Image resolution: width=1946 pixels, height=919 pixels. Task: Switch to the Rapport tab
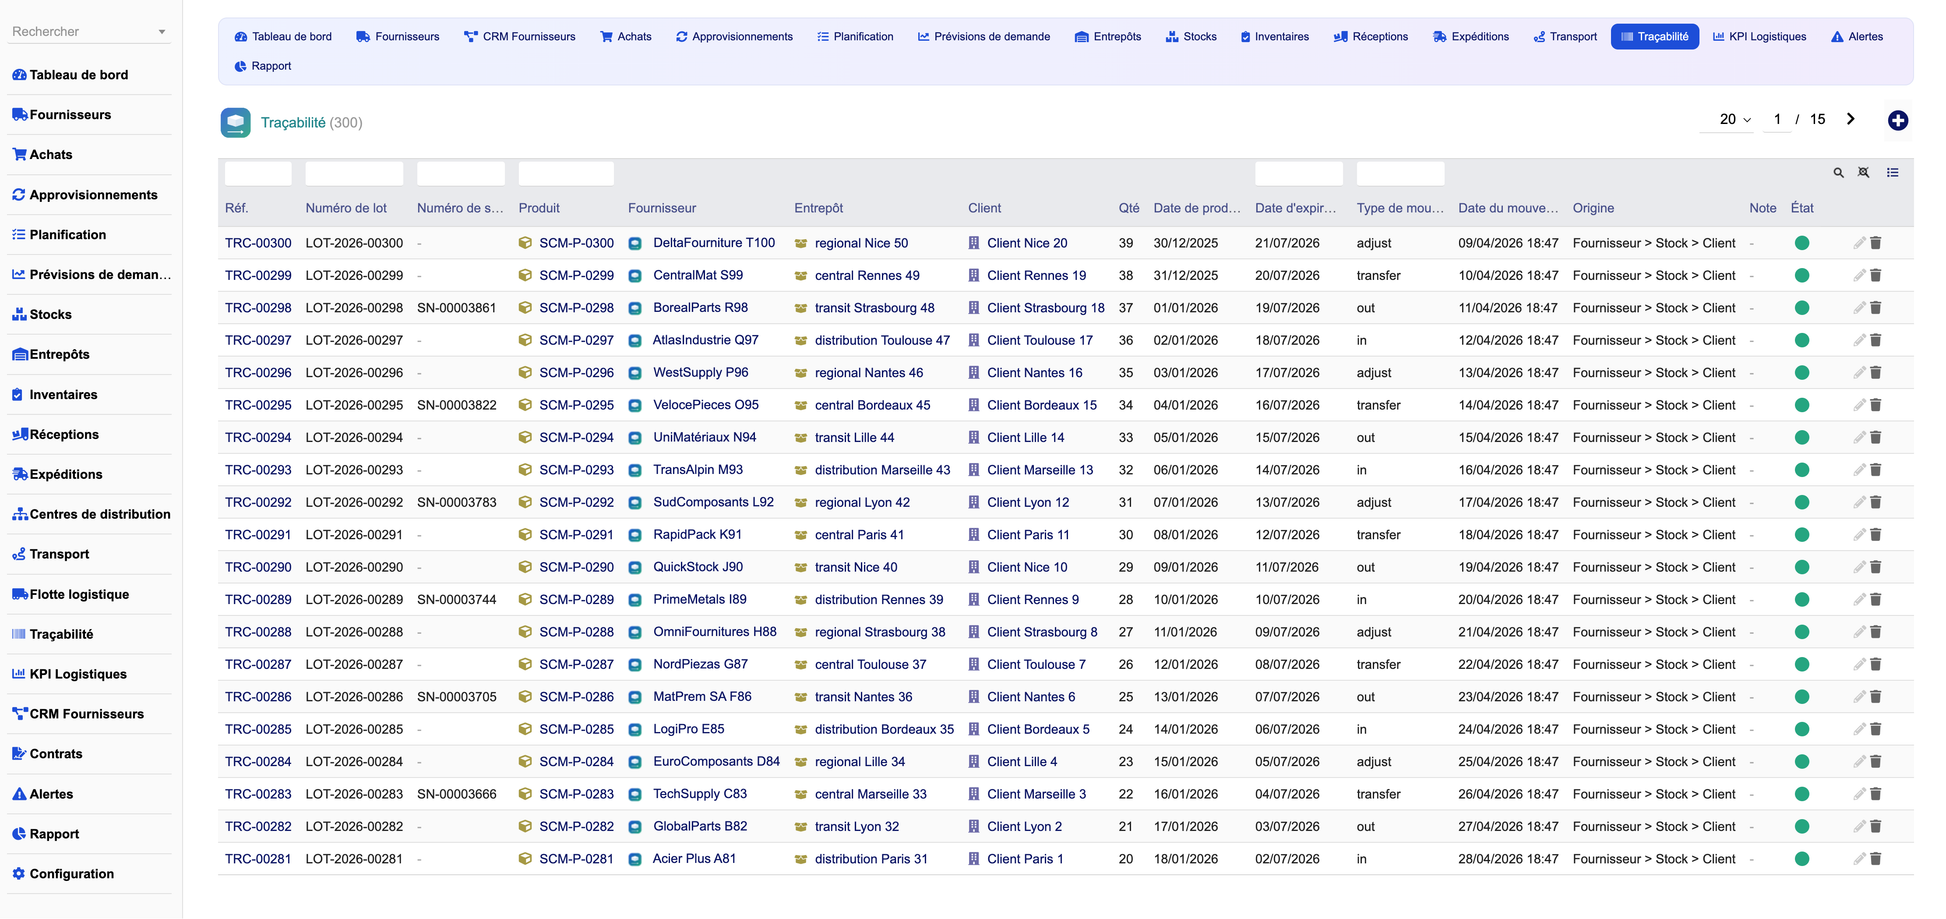[x=263, y=66]
